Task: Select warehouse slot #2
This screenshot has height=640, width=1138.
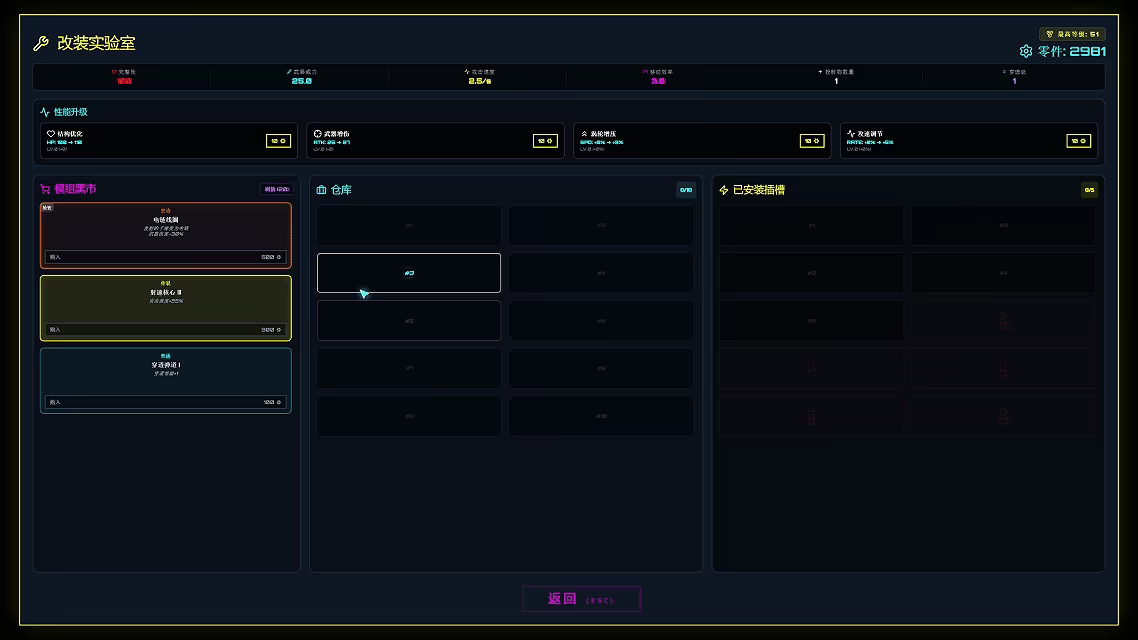Action: tap(601, 225)
